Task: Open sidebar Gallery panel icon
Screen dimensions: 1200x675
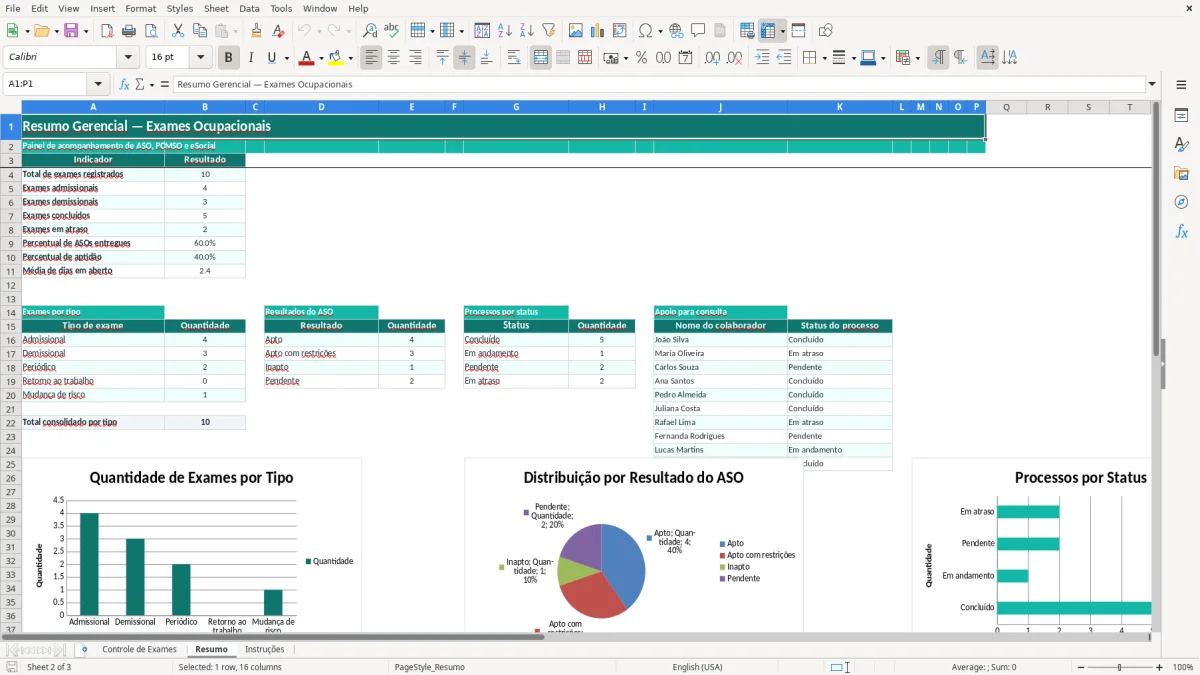Action: 1181,173
